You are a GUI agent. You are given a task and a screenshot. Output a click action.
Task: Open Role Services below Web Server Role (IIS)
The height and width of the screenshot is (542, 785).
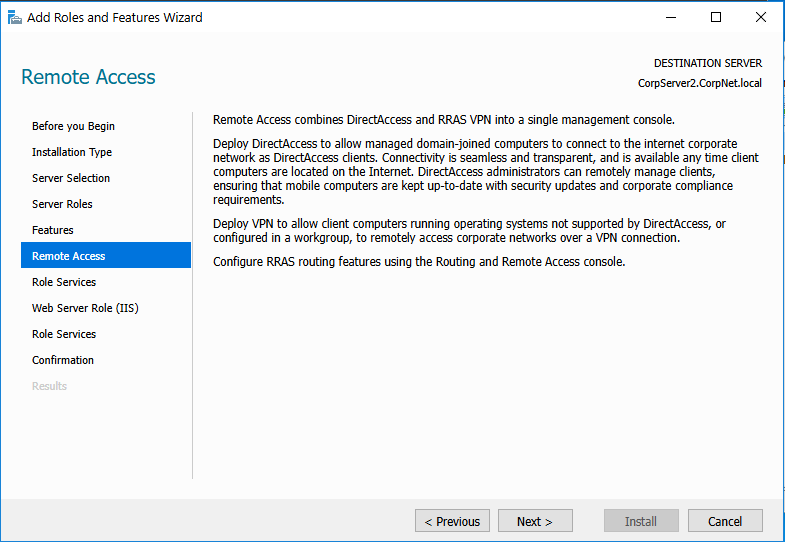point(64,334)
